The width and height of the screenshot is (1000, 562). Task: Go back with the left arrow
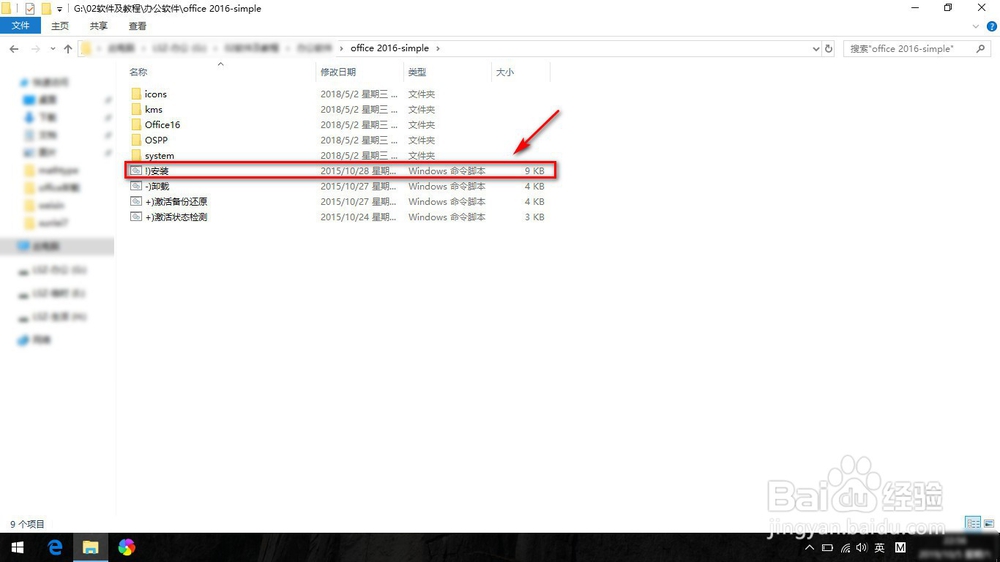click(x=14, y=48)
